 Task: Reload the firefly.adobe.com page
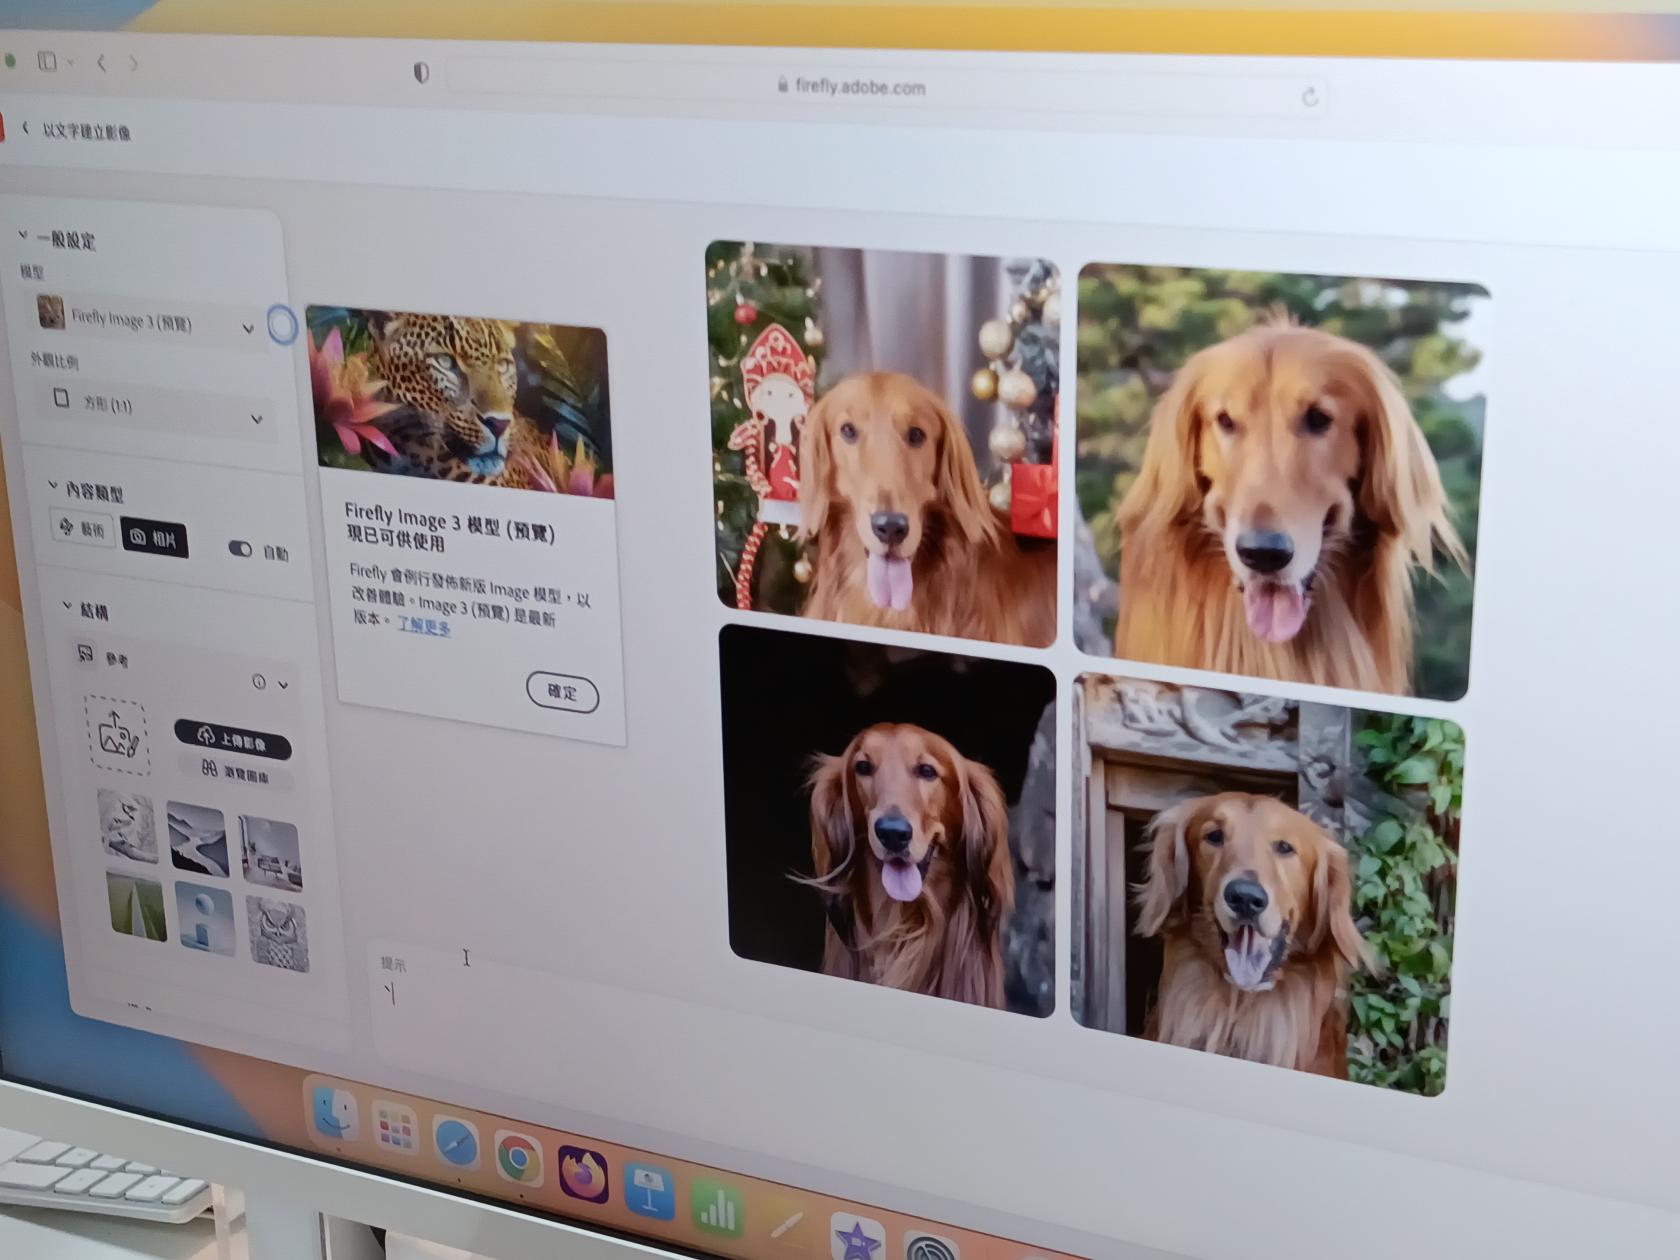click(1310, 97)
